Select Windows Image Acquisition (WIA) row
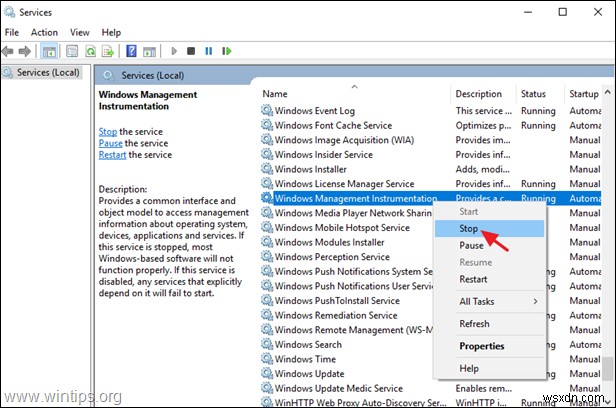Image resolution: width=616 pixels, height=408 pixels. (431, 140)
